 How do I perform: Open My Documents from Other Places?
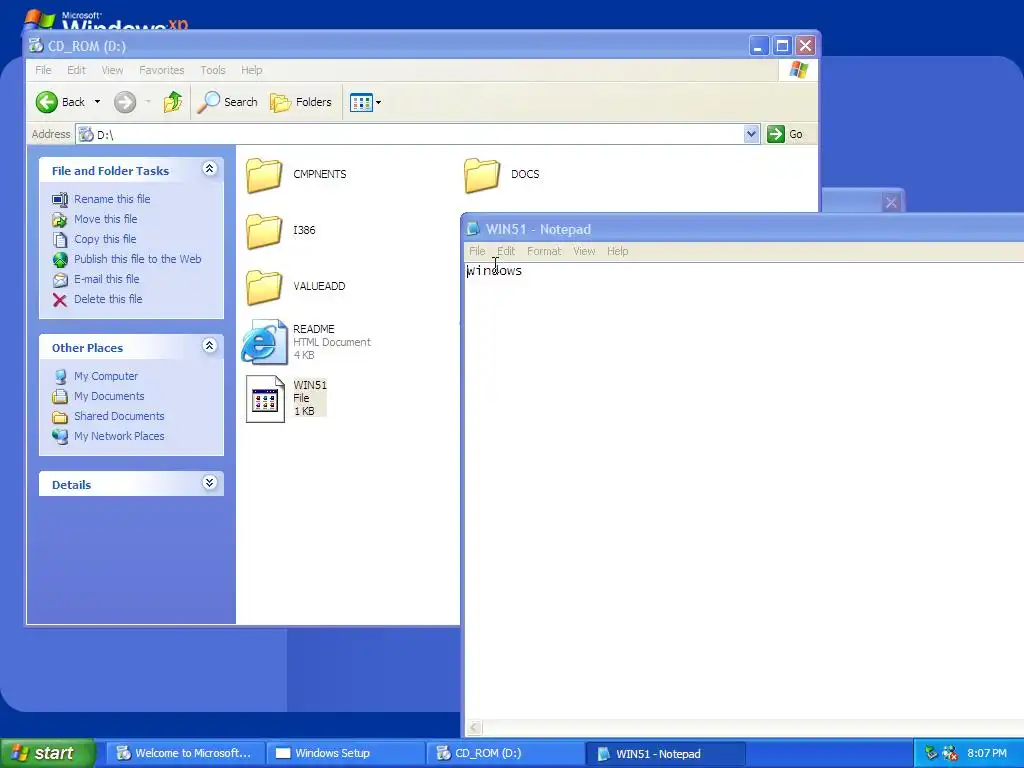[x=109, y=396]
